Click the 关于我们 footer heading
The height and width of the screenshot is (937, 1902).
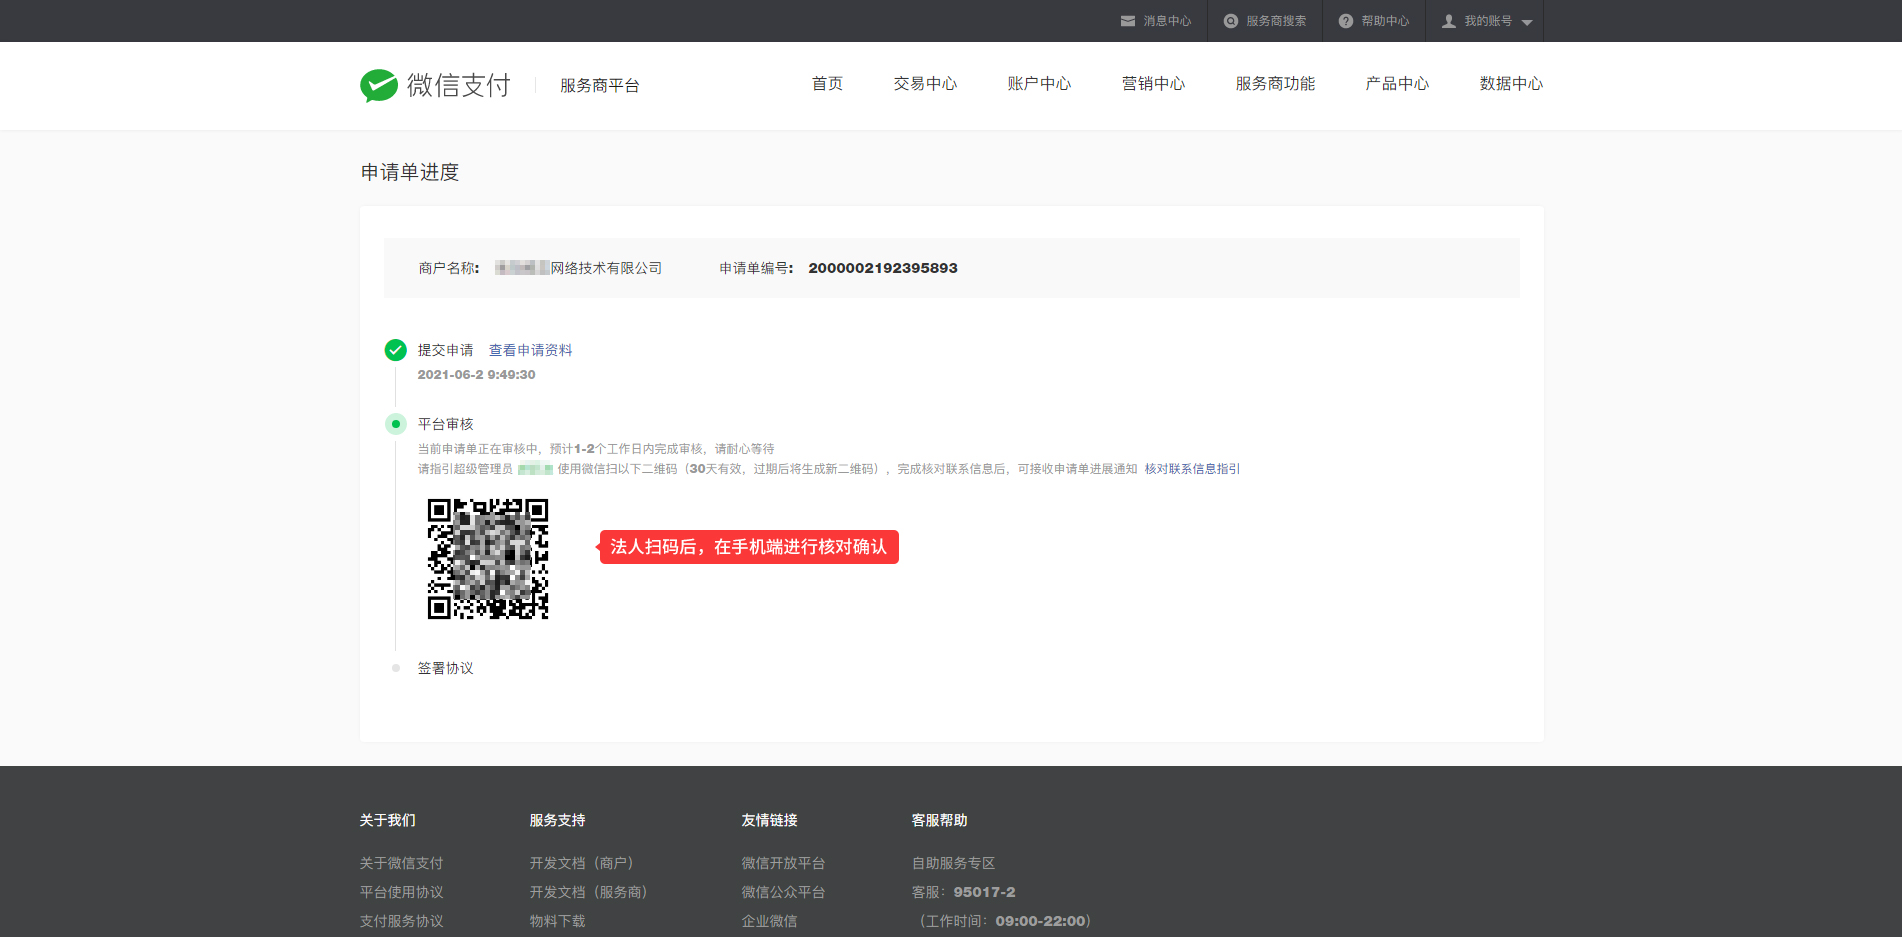(x=387, y=820)
